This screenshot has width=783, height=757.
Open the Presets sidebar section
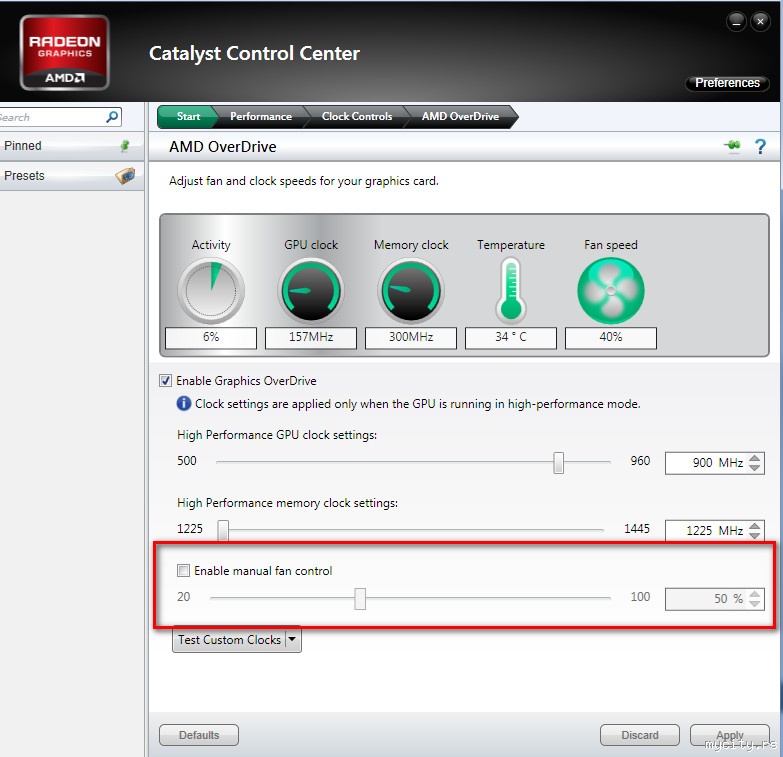(x=71, y=176)
